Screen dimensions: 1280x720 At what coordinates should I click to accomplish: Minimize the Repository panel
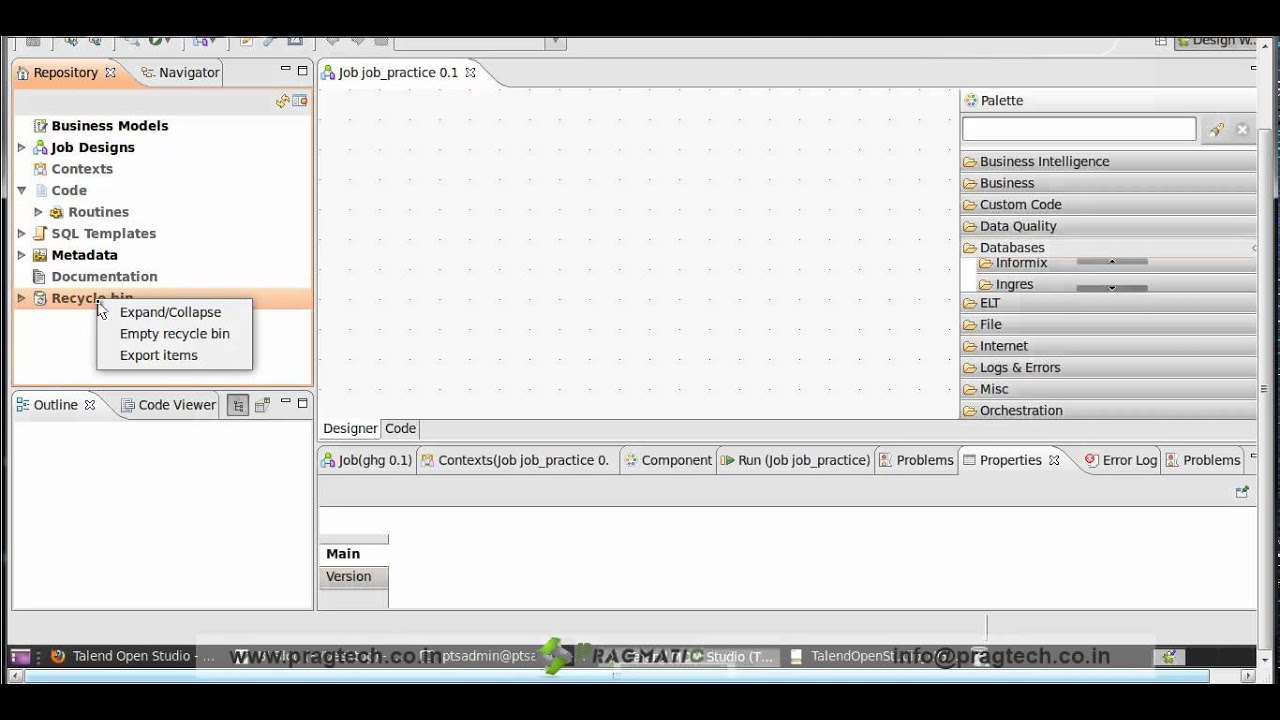tap(286, 70)
